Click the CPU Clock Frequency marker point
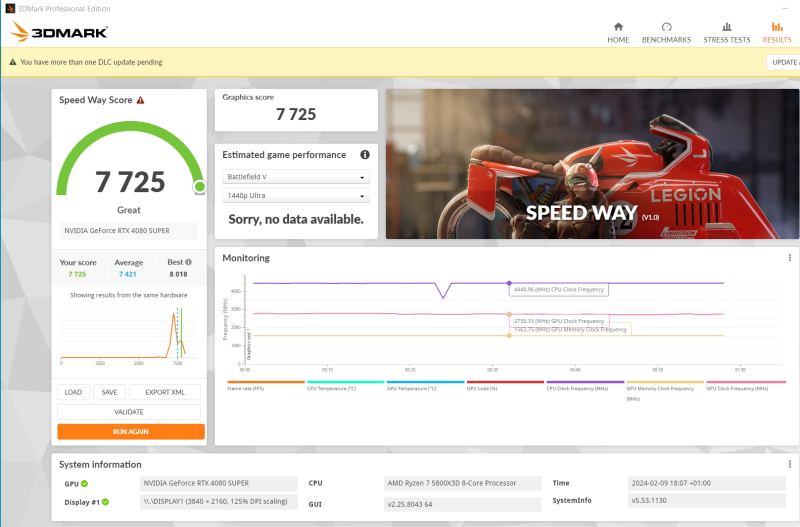800x527 pixels. point(509,283)
